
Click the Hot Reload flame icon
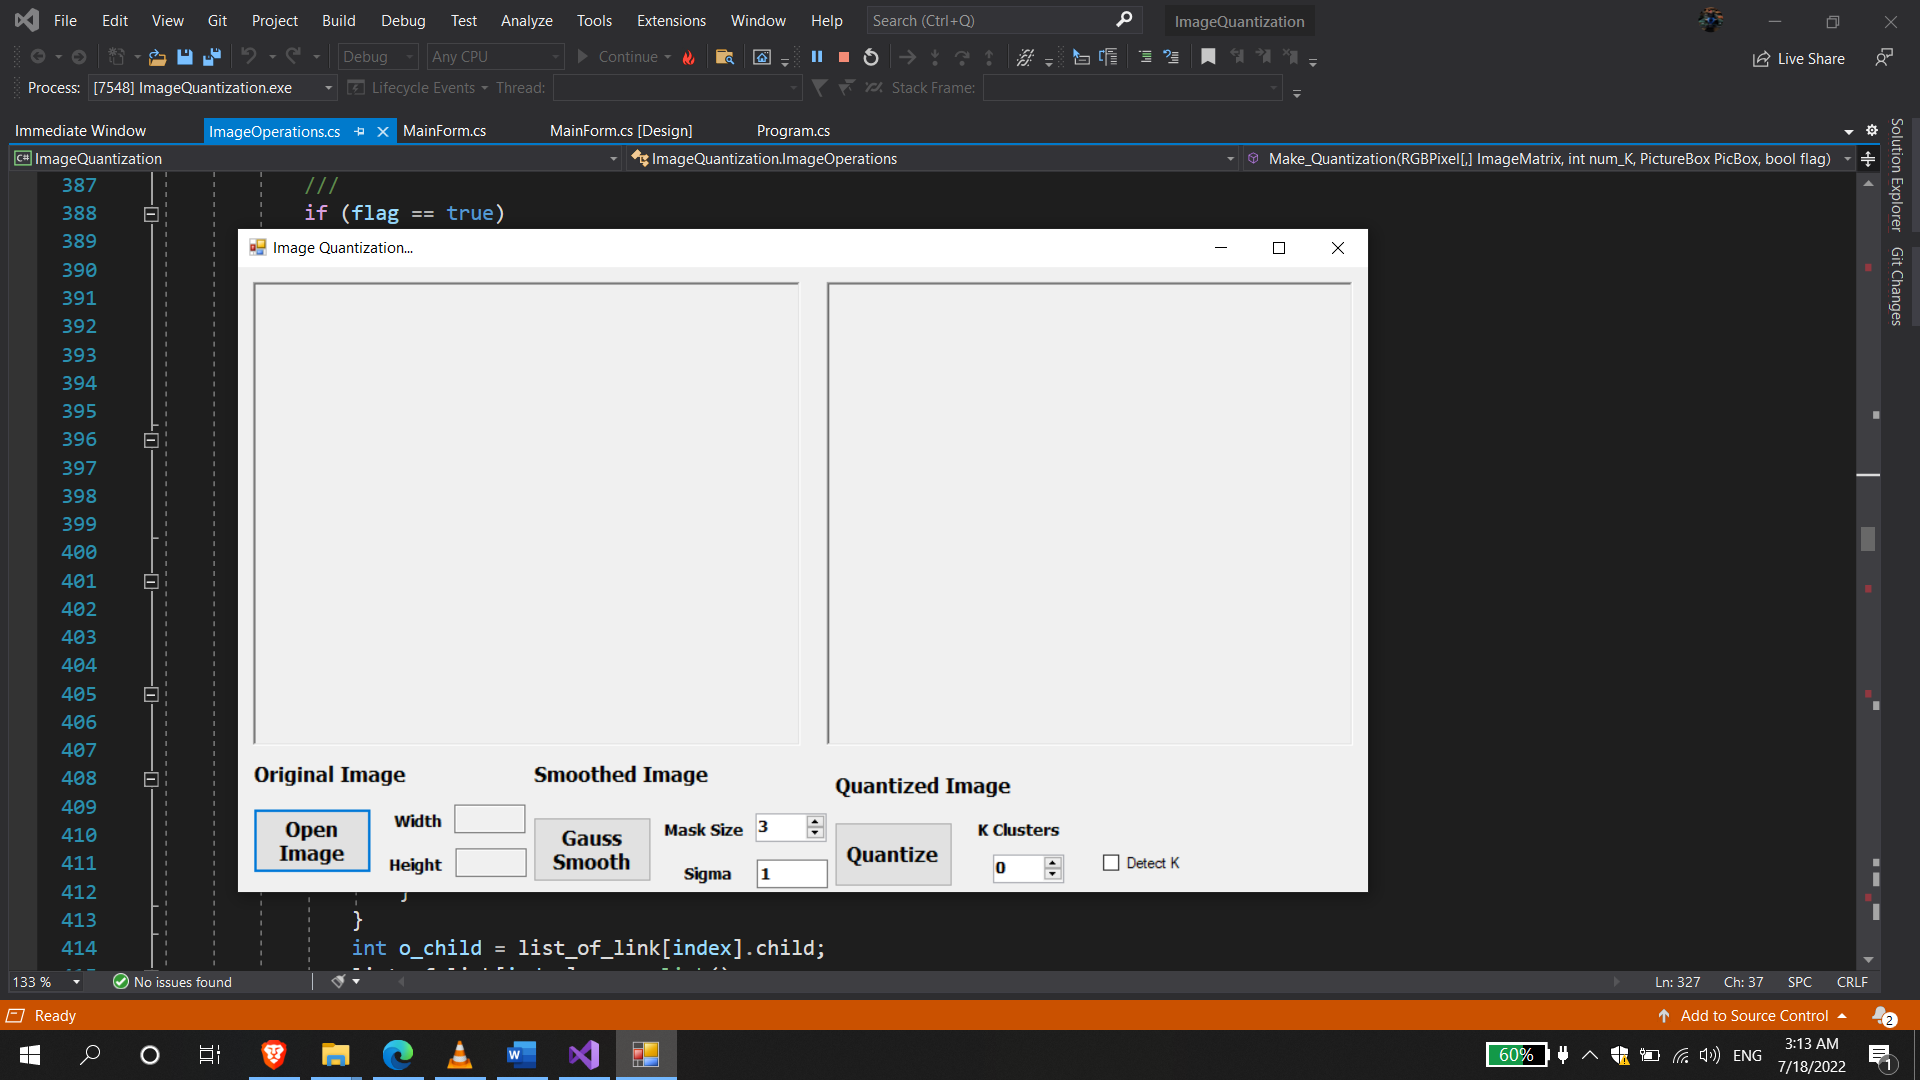coord(688,57)
